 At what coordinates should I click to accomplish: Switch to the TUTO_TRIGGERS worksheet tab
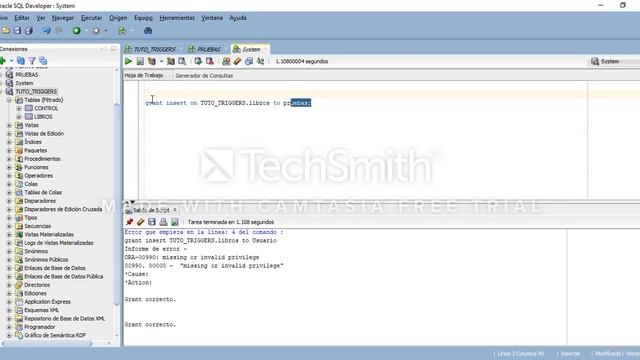pyautogui.click(x=154, y=49)
